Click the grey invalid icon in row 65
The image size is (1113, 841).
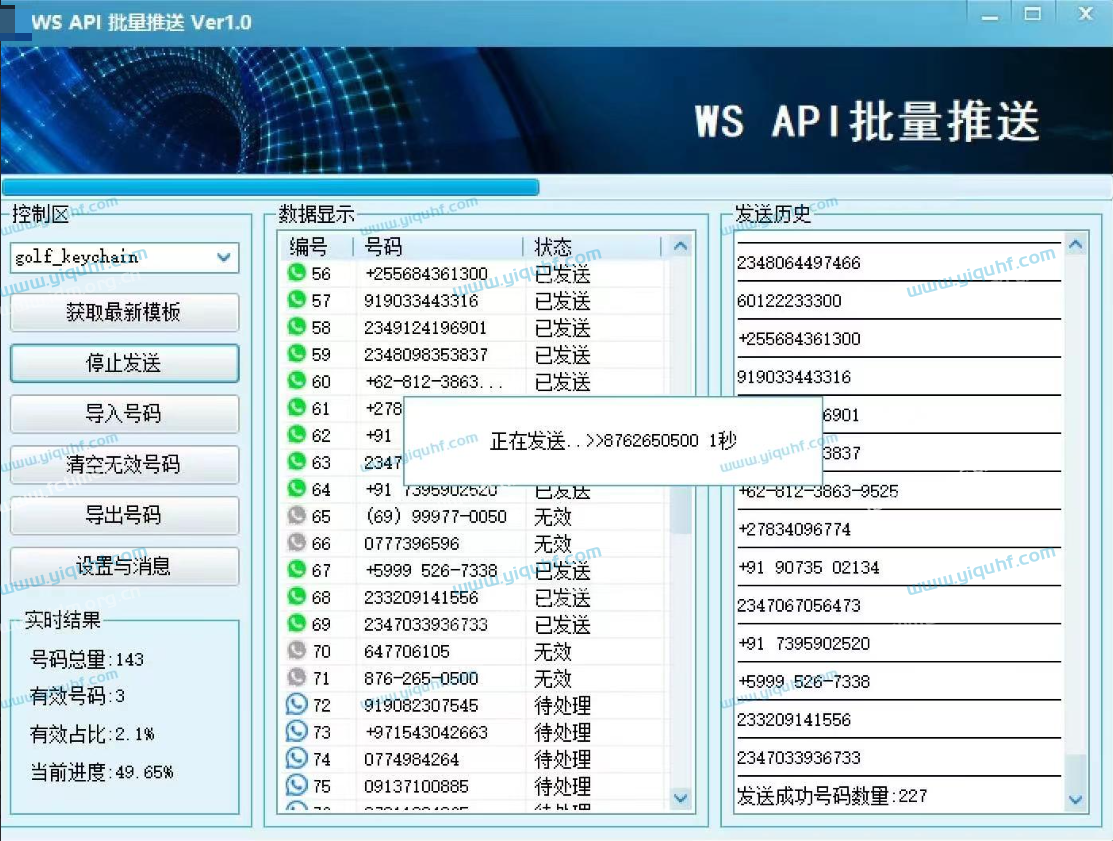(297, 515)
